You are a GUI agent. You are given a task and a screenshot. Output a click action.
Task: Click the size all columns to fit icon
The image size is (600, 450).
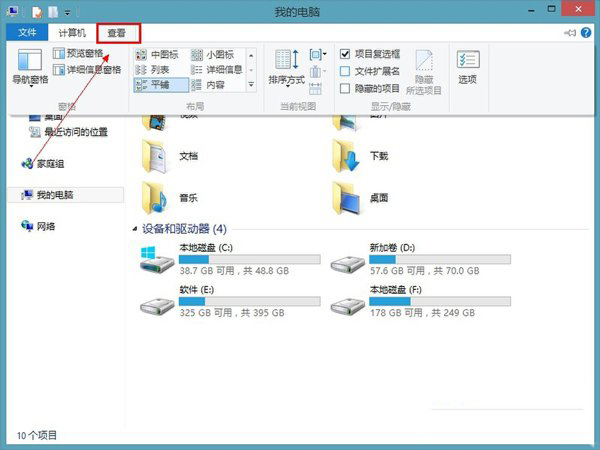315,88
